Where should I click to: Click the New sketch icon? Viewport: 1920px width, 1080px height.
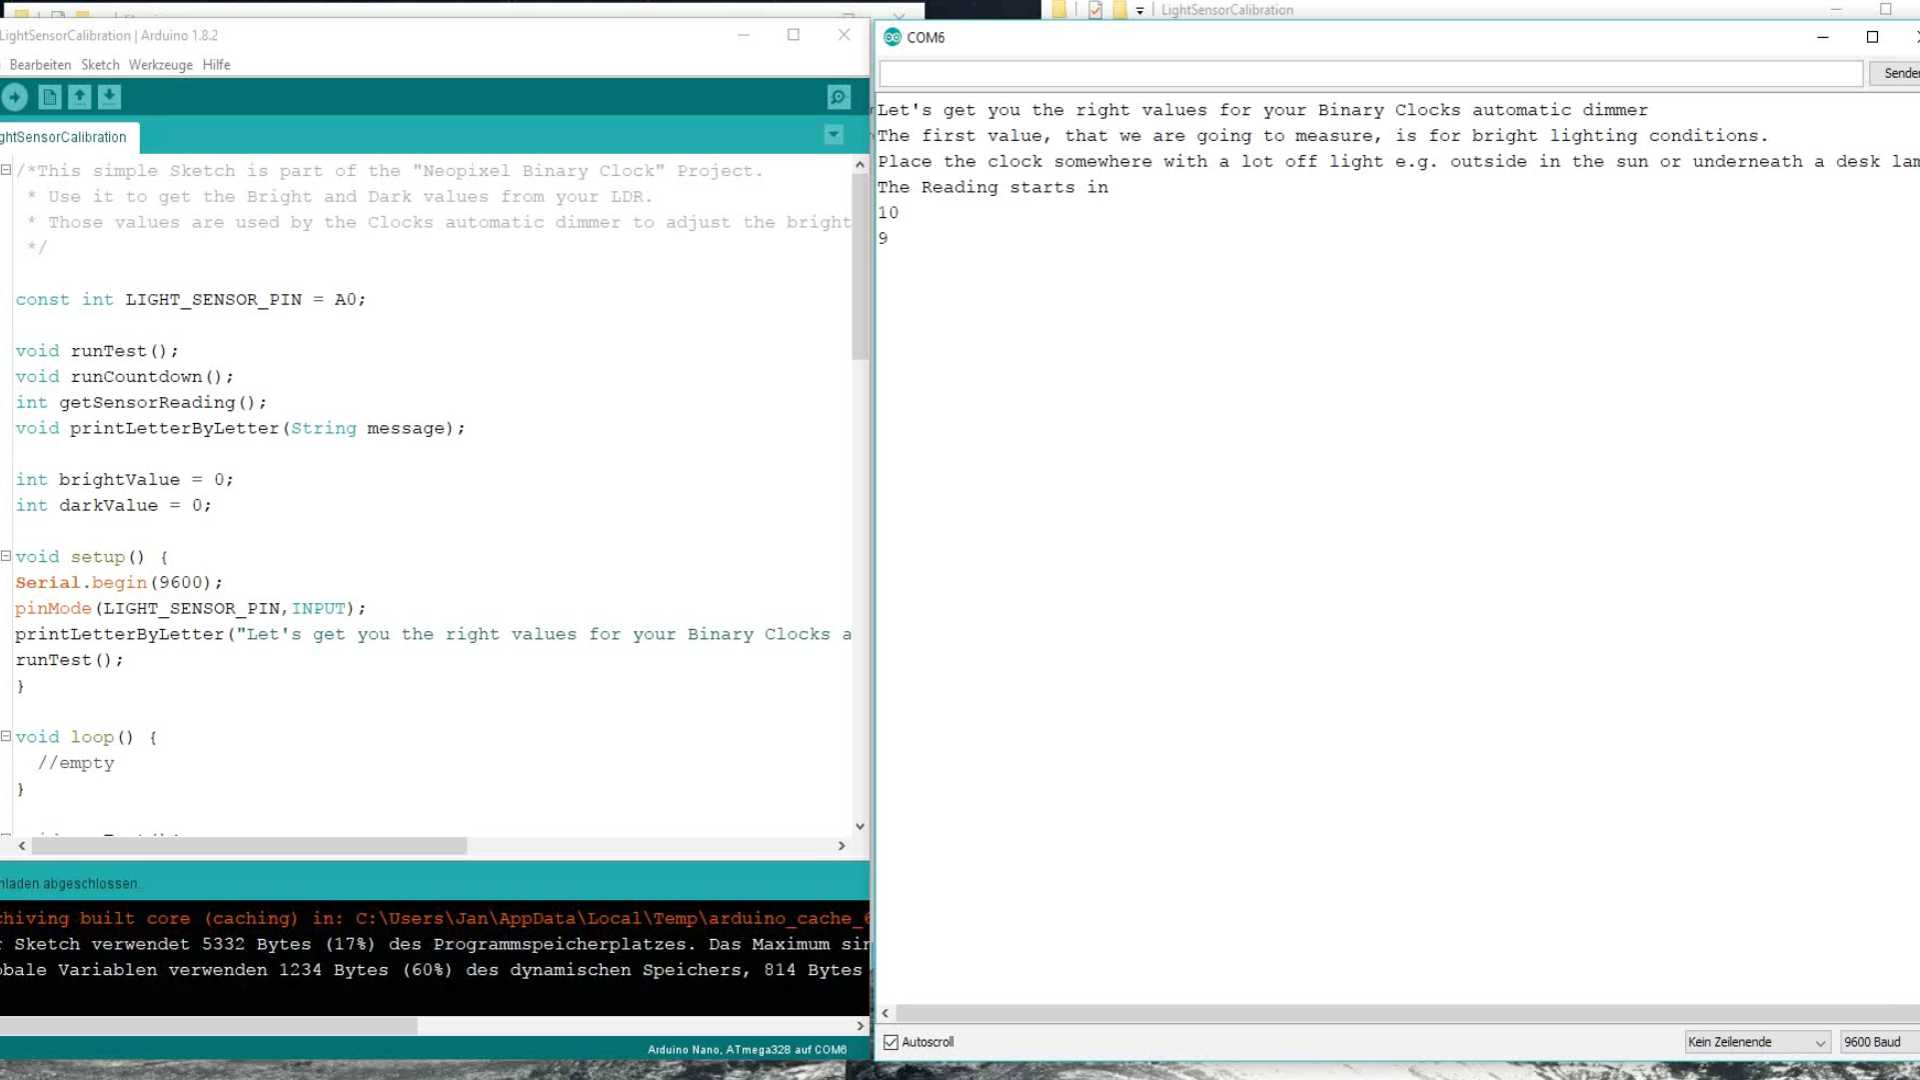49,95
